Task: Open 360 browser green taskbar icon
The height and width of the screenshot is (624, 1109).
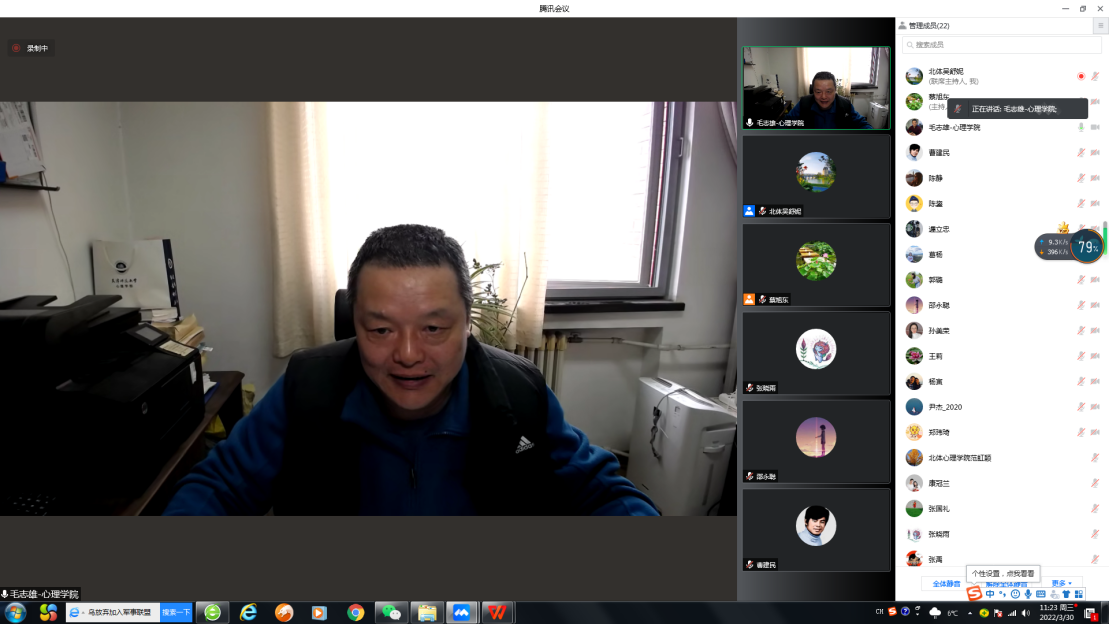Action: point(212,613)
